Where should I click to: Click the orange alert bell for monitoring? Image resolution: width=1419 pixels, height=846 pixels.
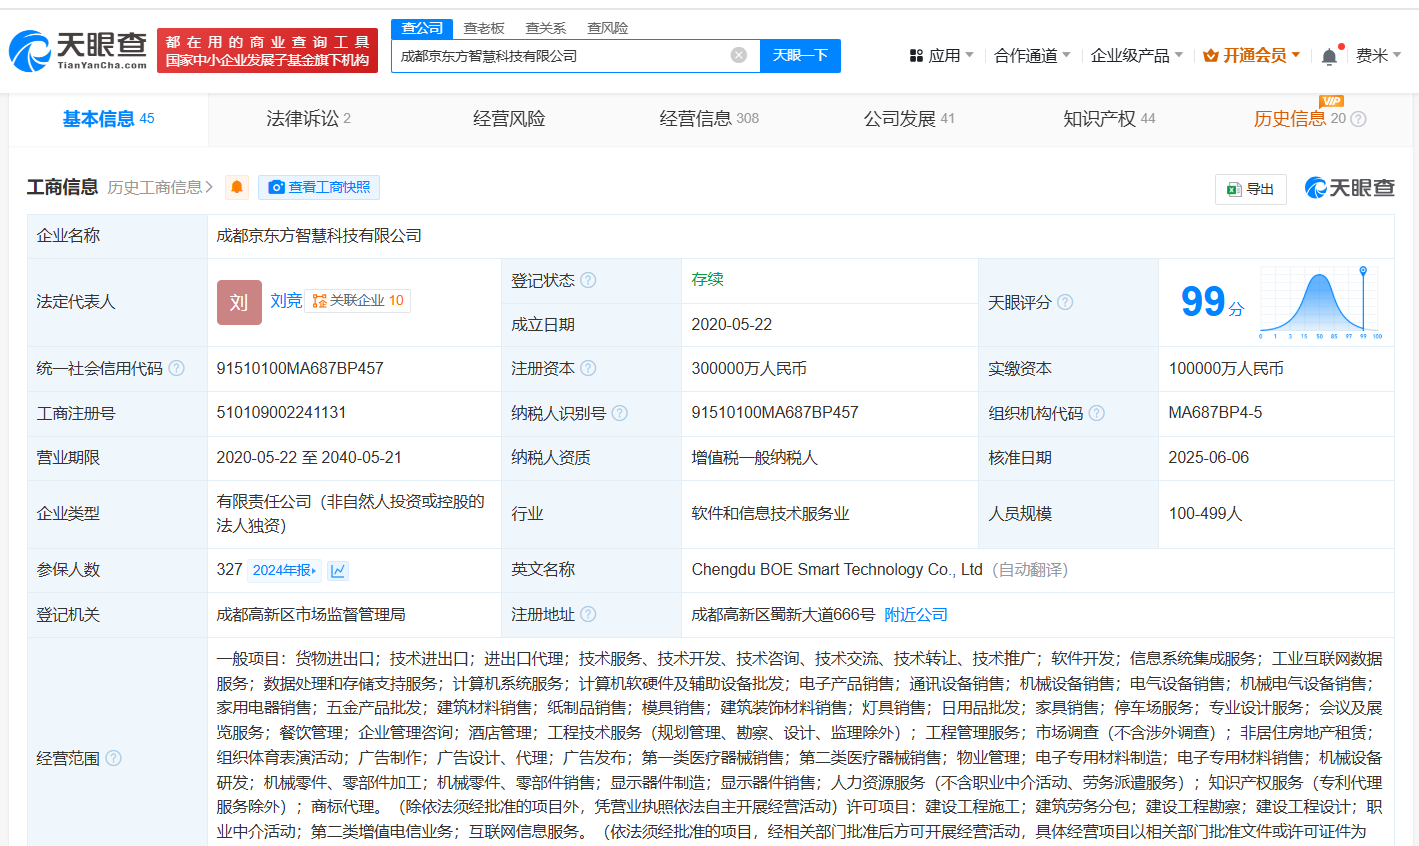pos(237,187)
